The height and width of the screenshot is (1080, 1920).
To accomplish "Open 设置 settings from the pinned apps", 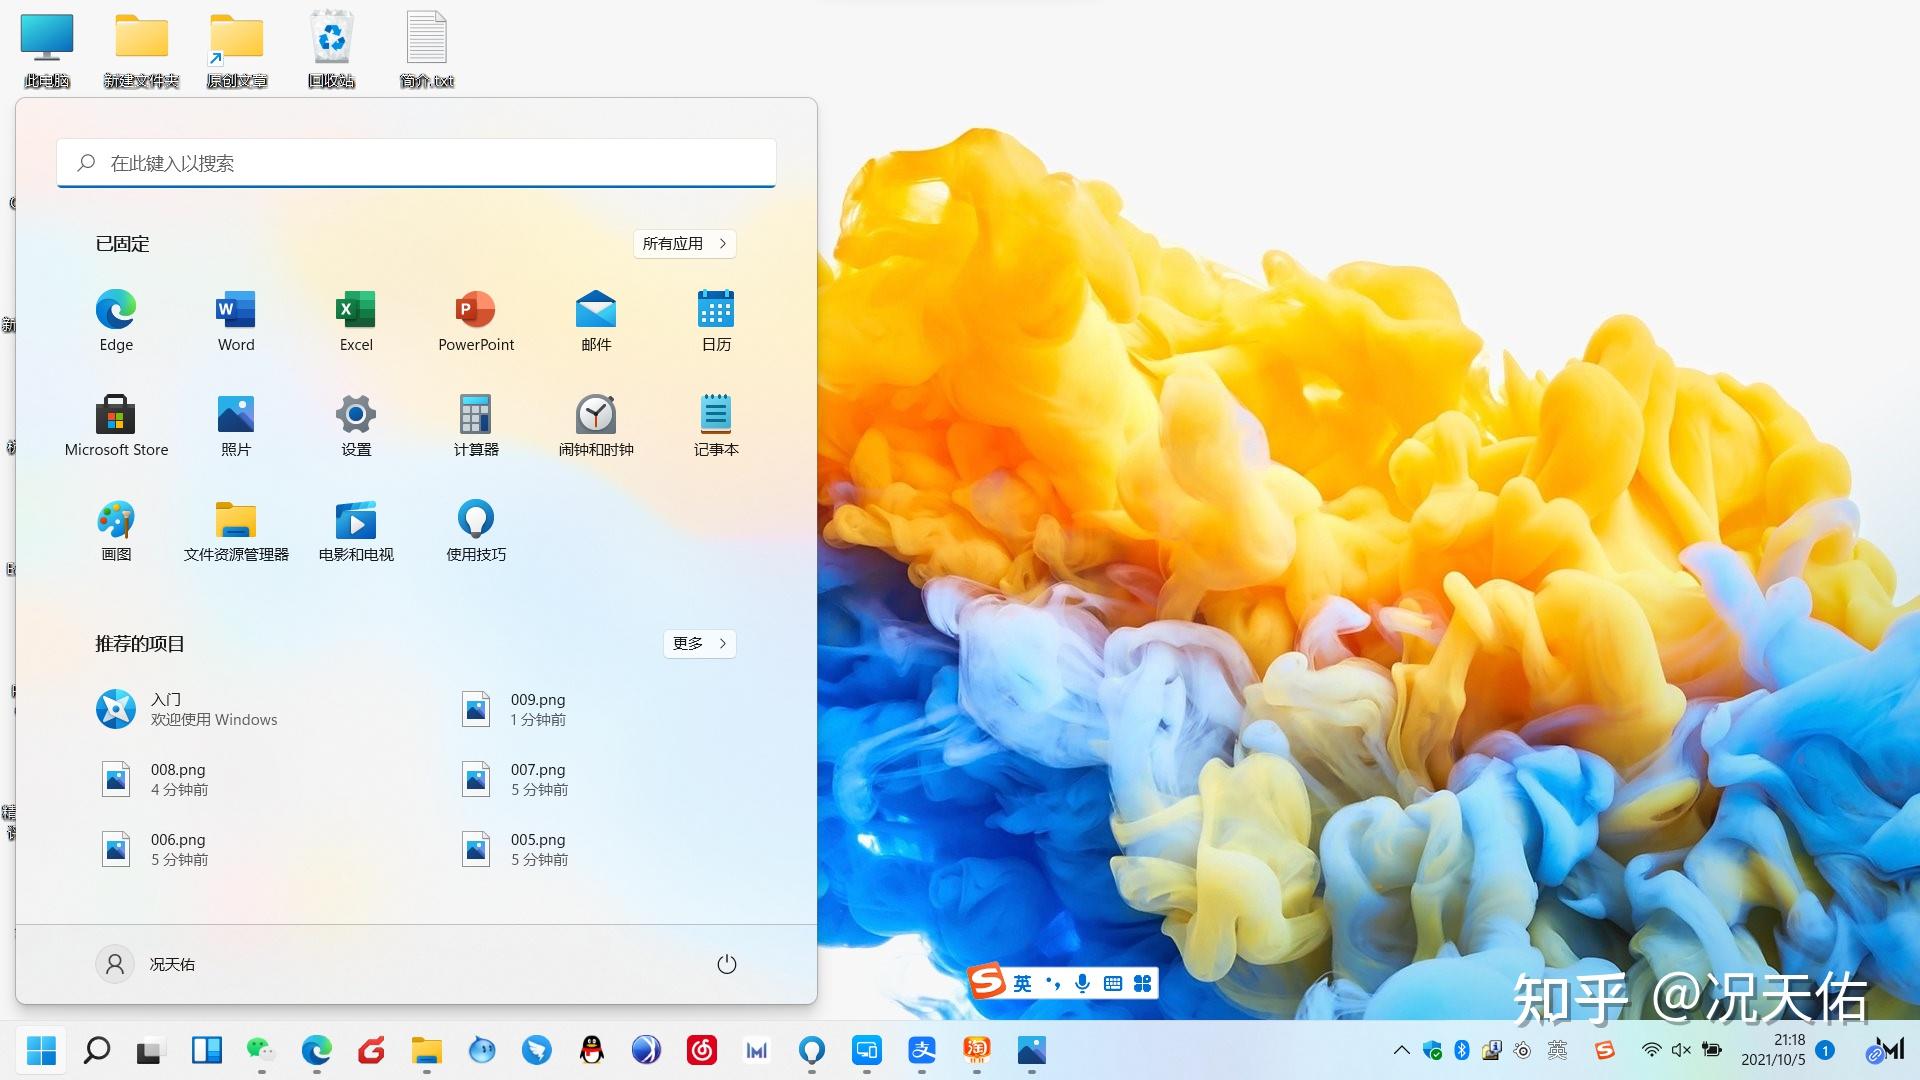I will (x=356, y=426).
